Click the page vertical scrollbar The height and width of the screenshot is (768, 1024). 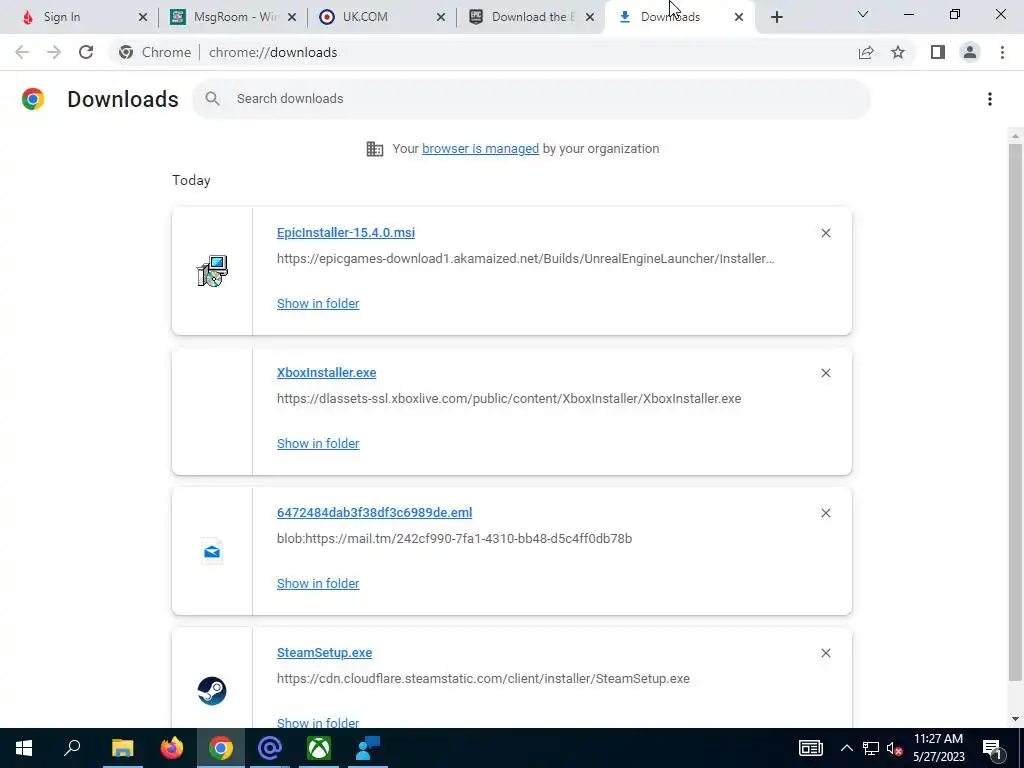click(x=1015, y=411)
